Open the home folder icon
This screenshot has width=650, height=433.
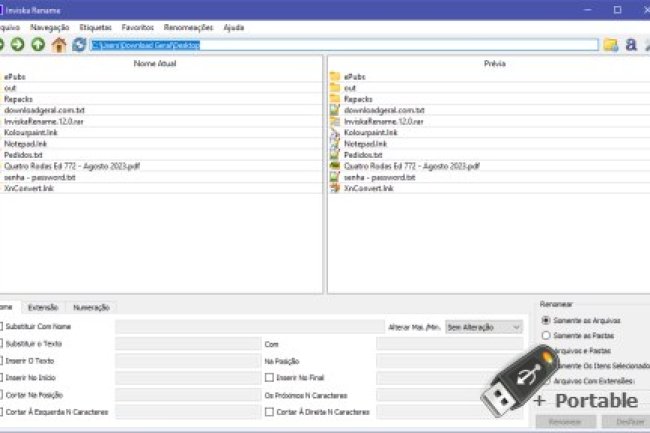[x=59, y=44]
